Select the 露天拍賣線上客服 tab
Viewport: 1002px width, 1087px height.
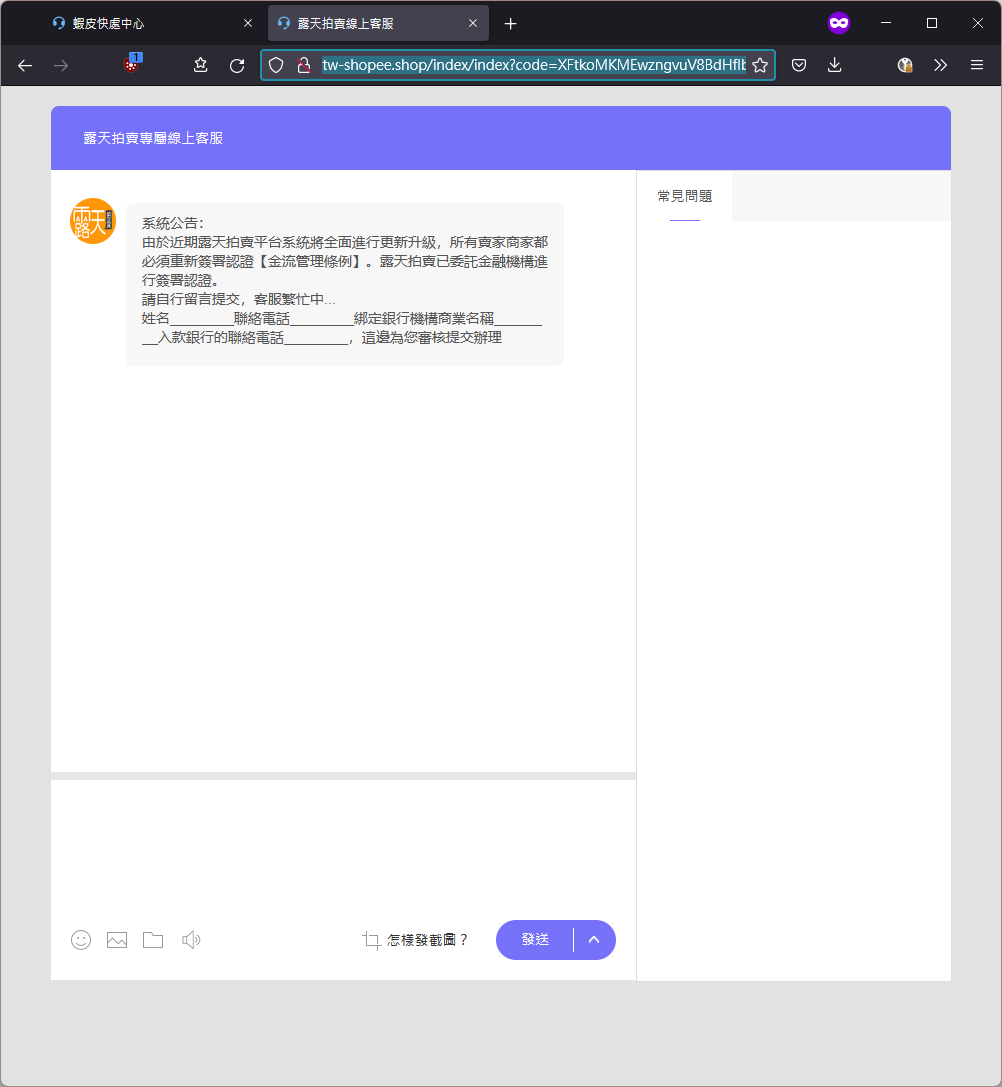(378, 24)
